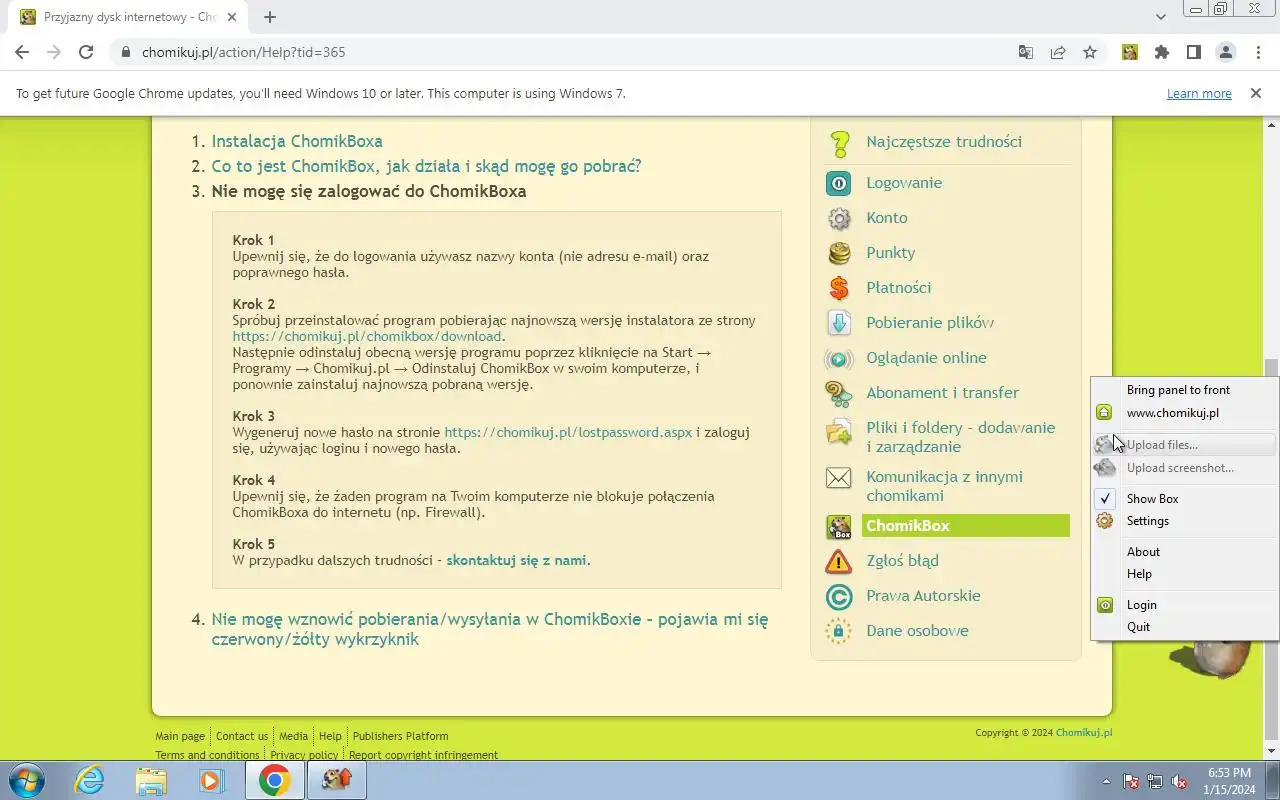1280x800 pixels.
Task: Open the Chomikuj.pl copyright footer link
Action: pyautogui.click(x=1084, y=733)
